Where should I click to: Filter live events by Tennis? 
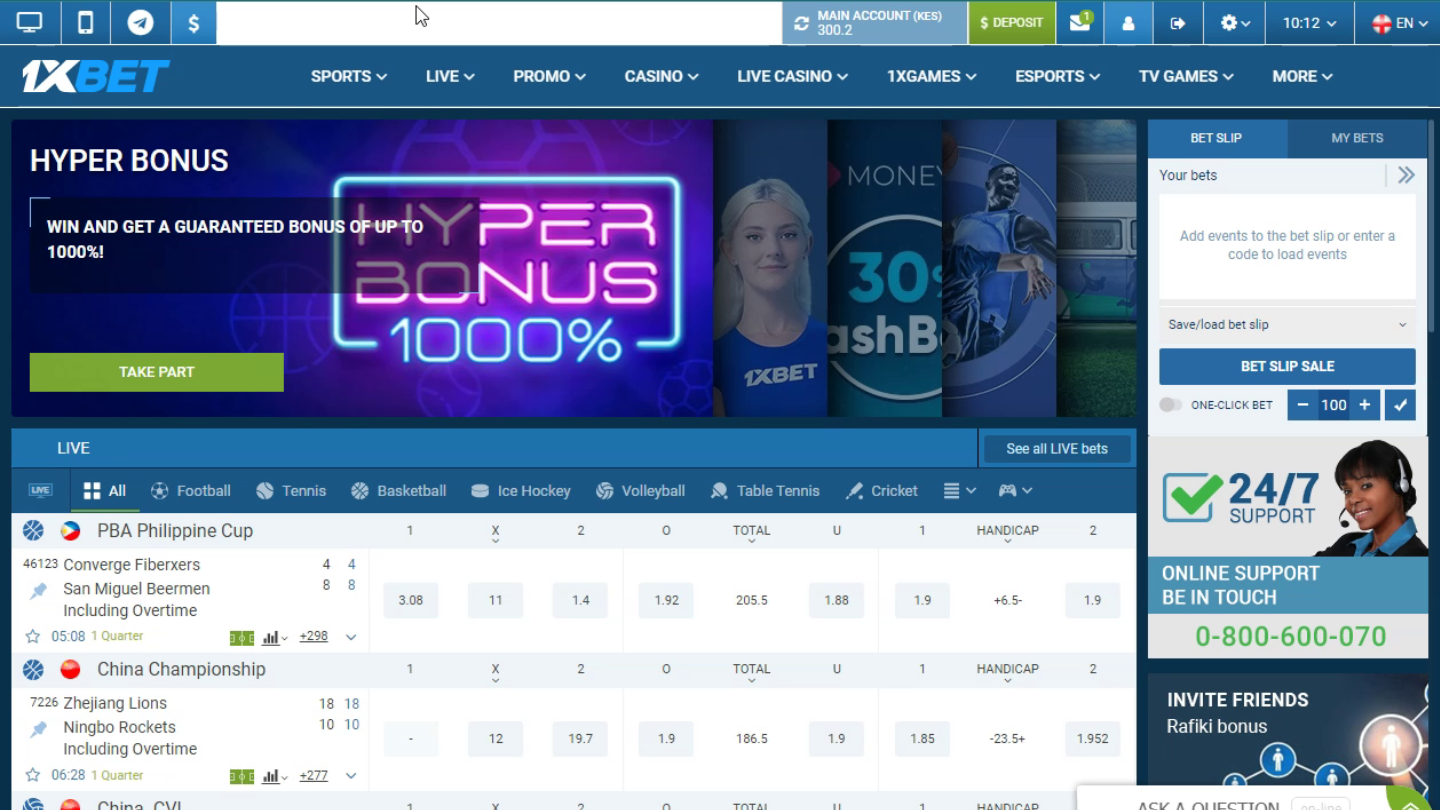coord(291,491)
